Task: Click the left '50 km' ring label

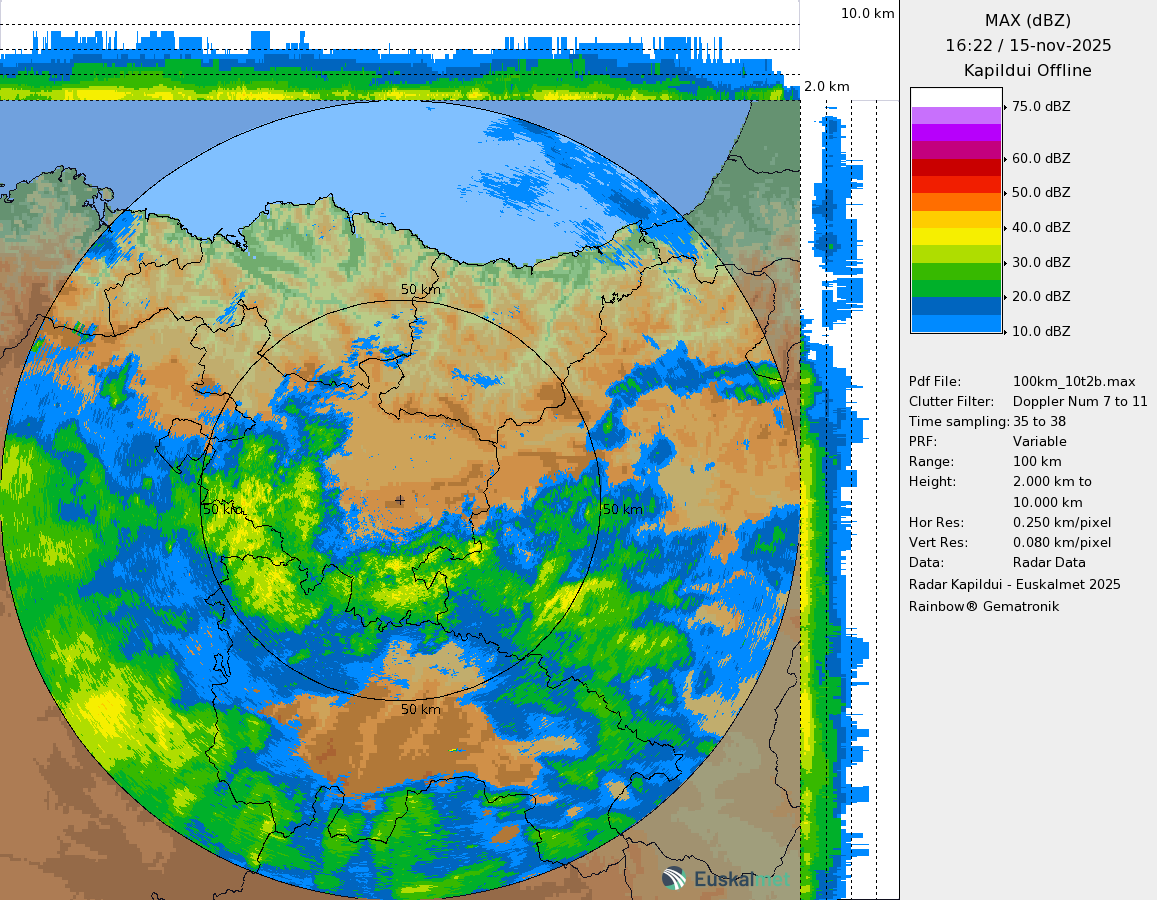Action: pyautogui.click(x=223, y=509)
